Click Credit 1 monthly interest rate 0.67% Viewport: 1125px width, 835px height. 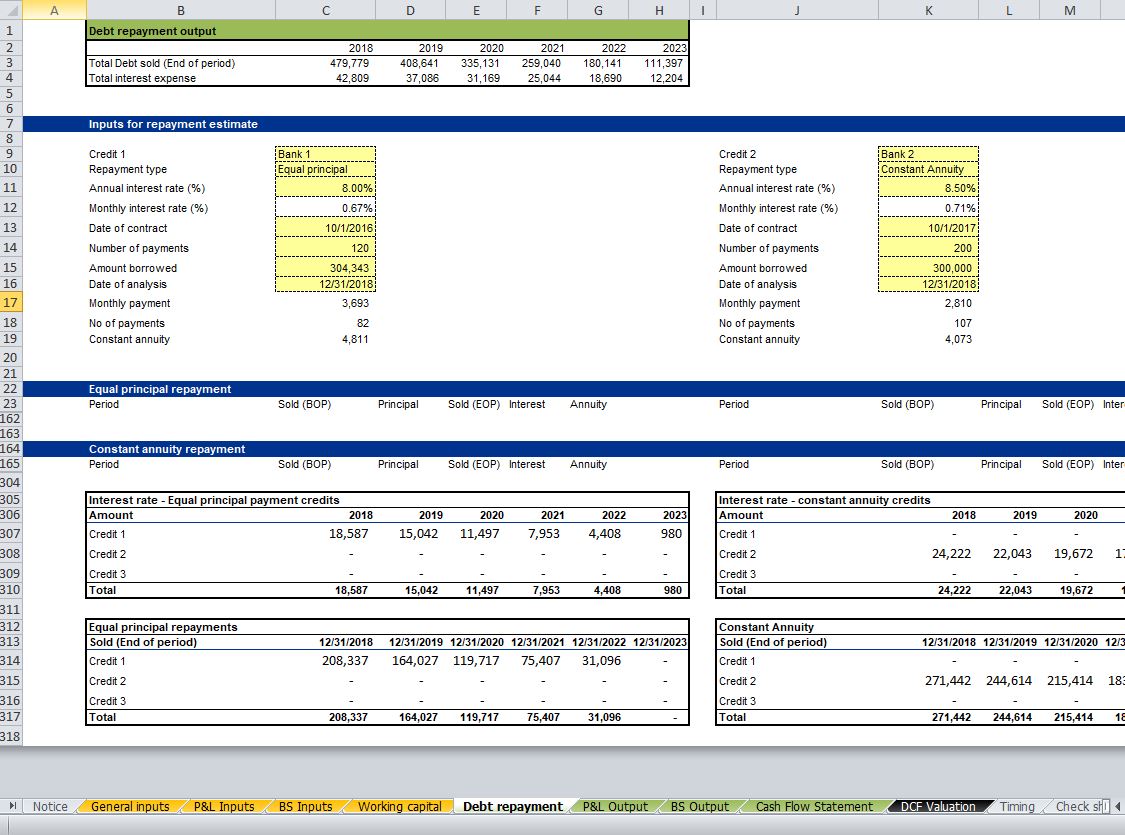tap(325, 208)
